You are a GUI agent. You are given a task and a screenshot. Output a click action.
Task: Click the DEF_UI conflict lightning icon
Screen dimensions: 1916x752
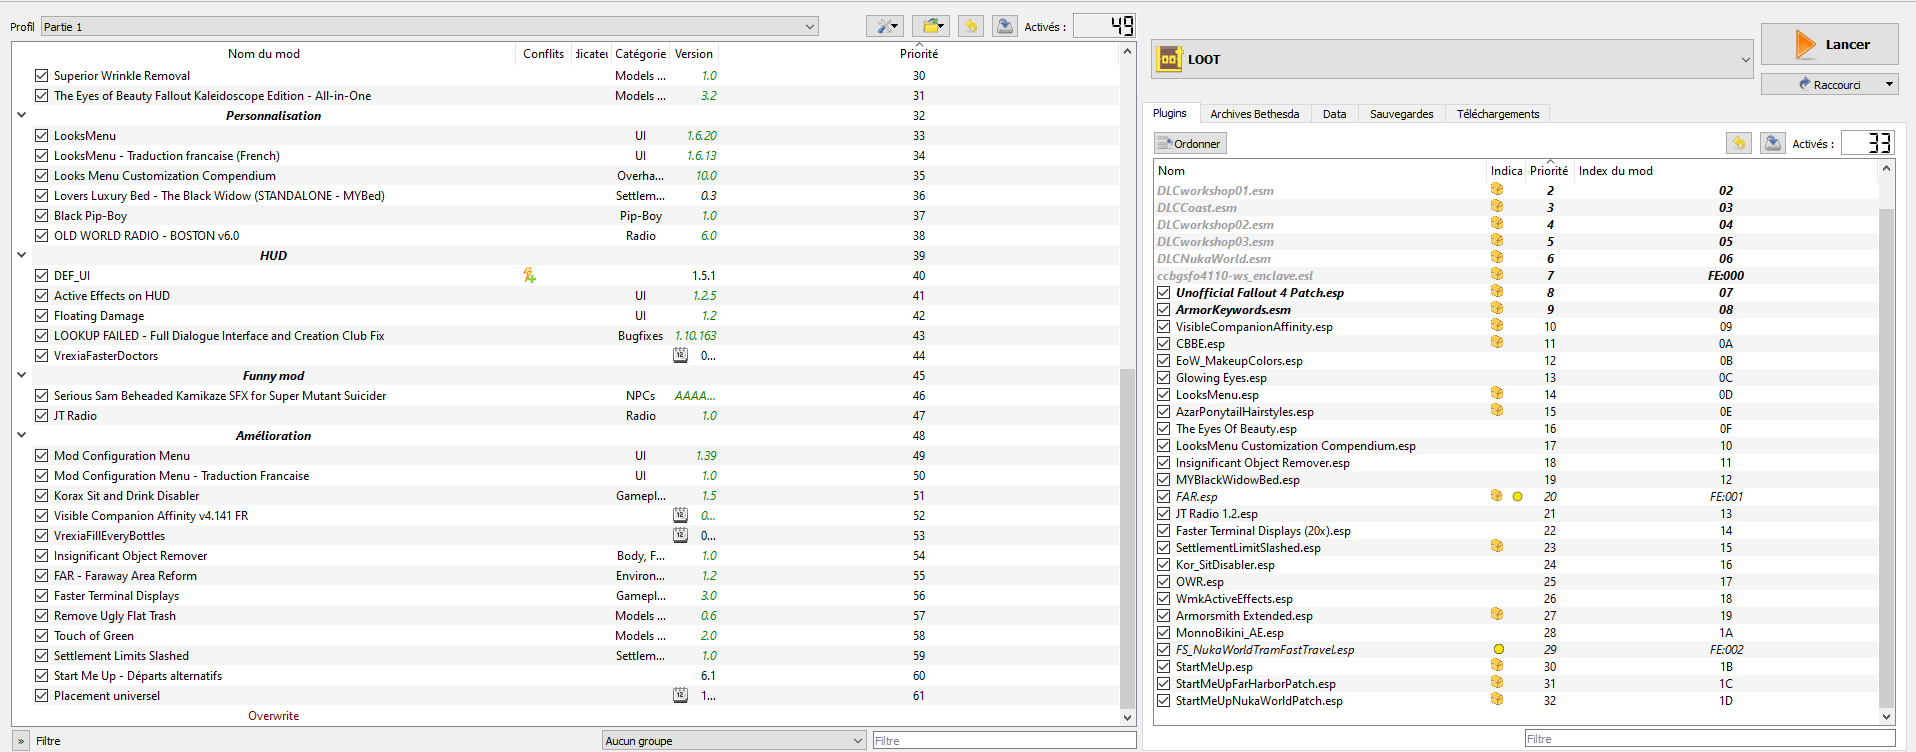point(529,275)
